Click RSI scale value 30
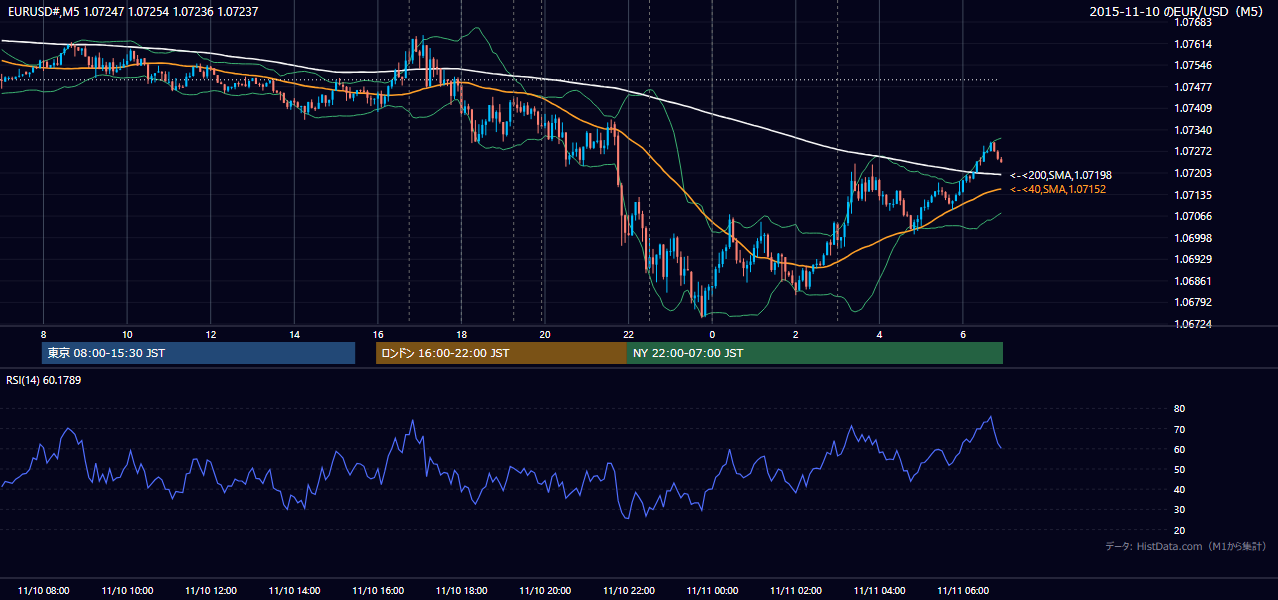This screenshot has width=1278, height=600. [x=1179, y=509]
